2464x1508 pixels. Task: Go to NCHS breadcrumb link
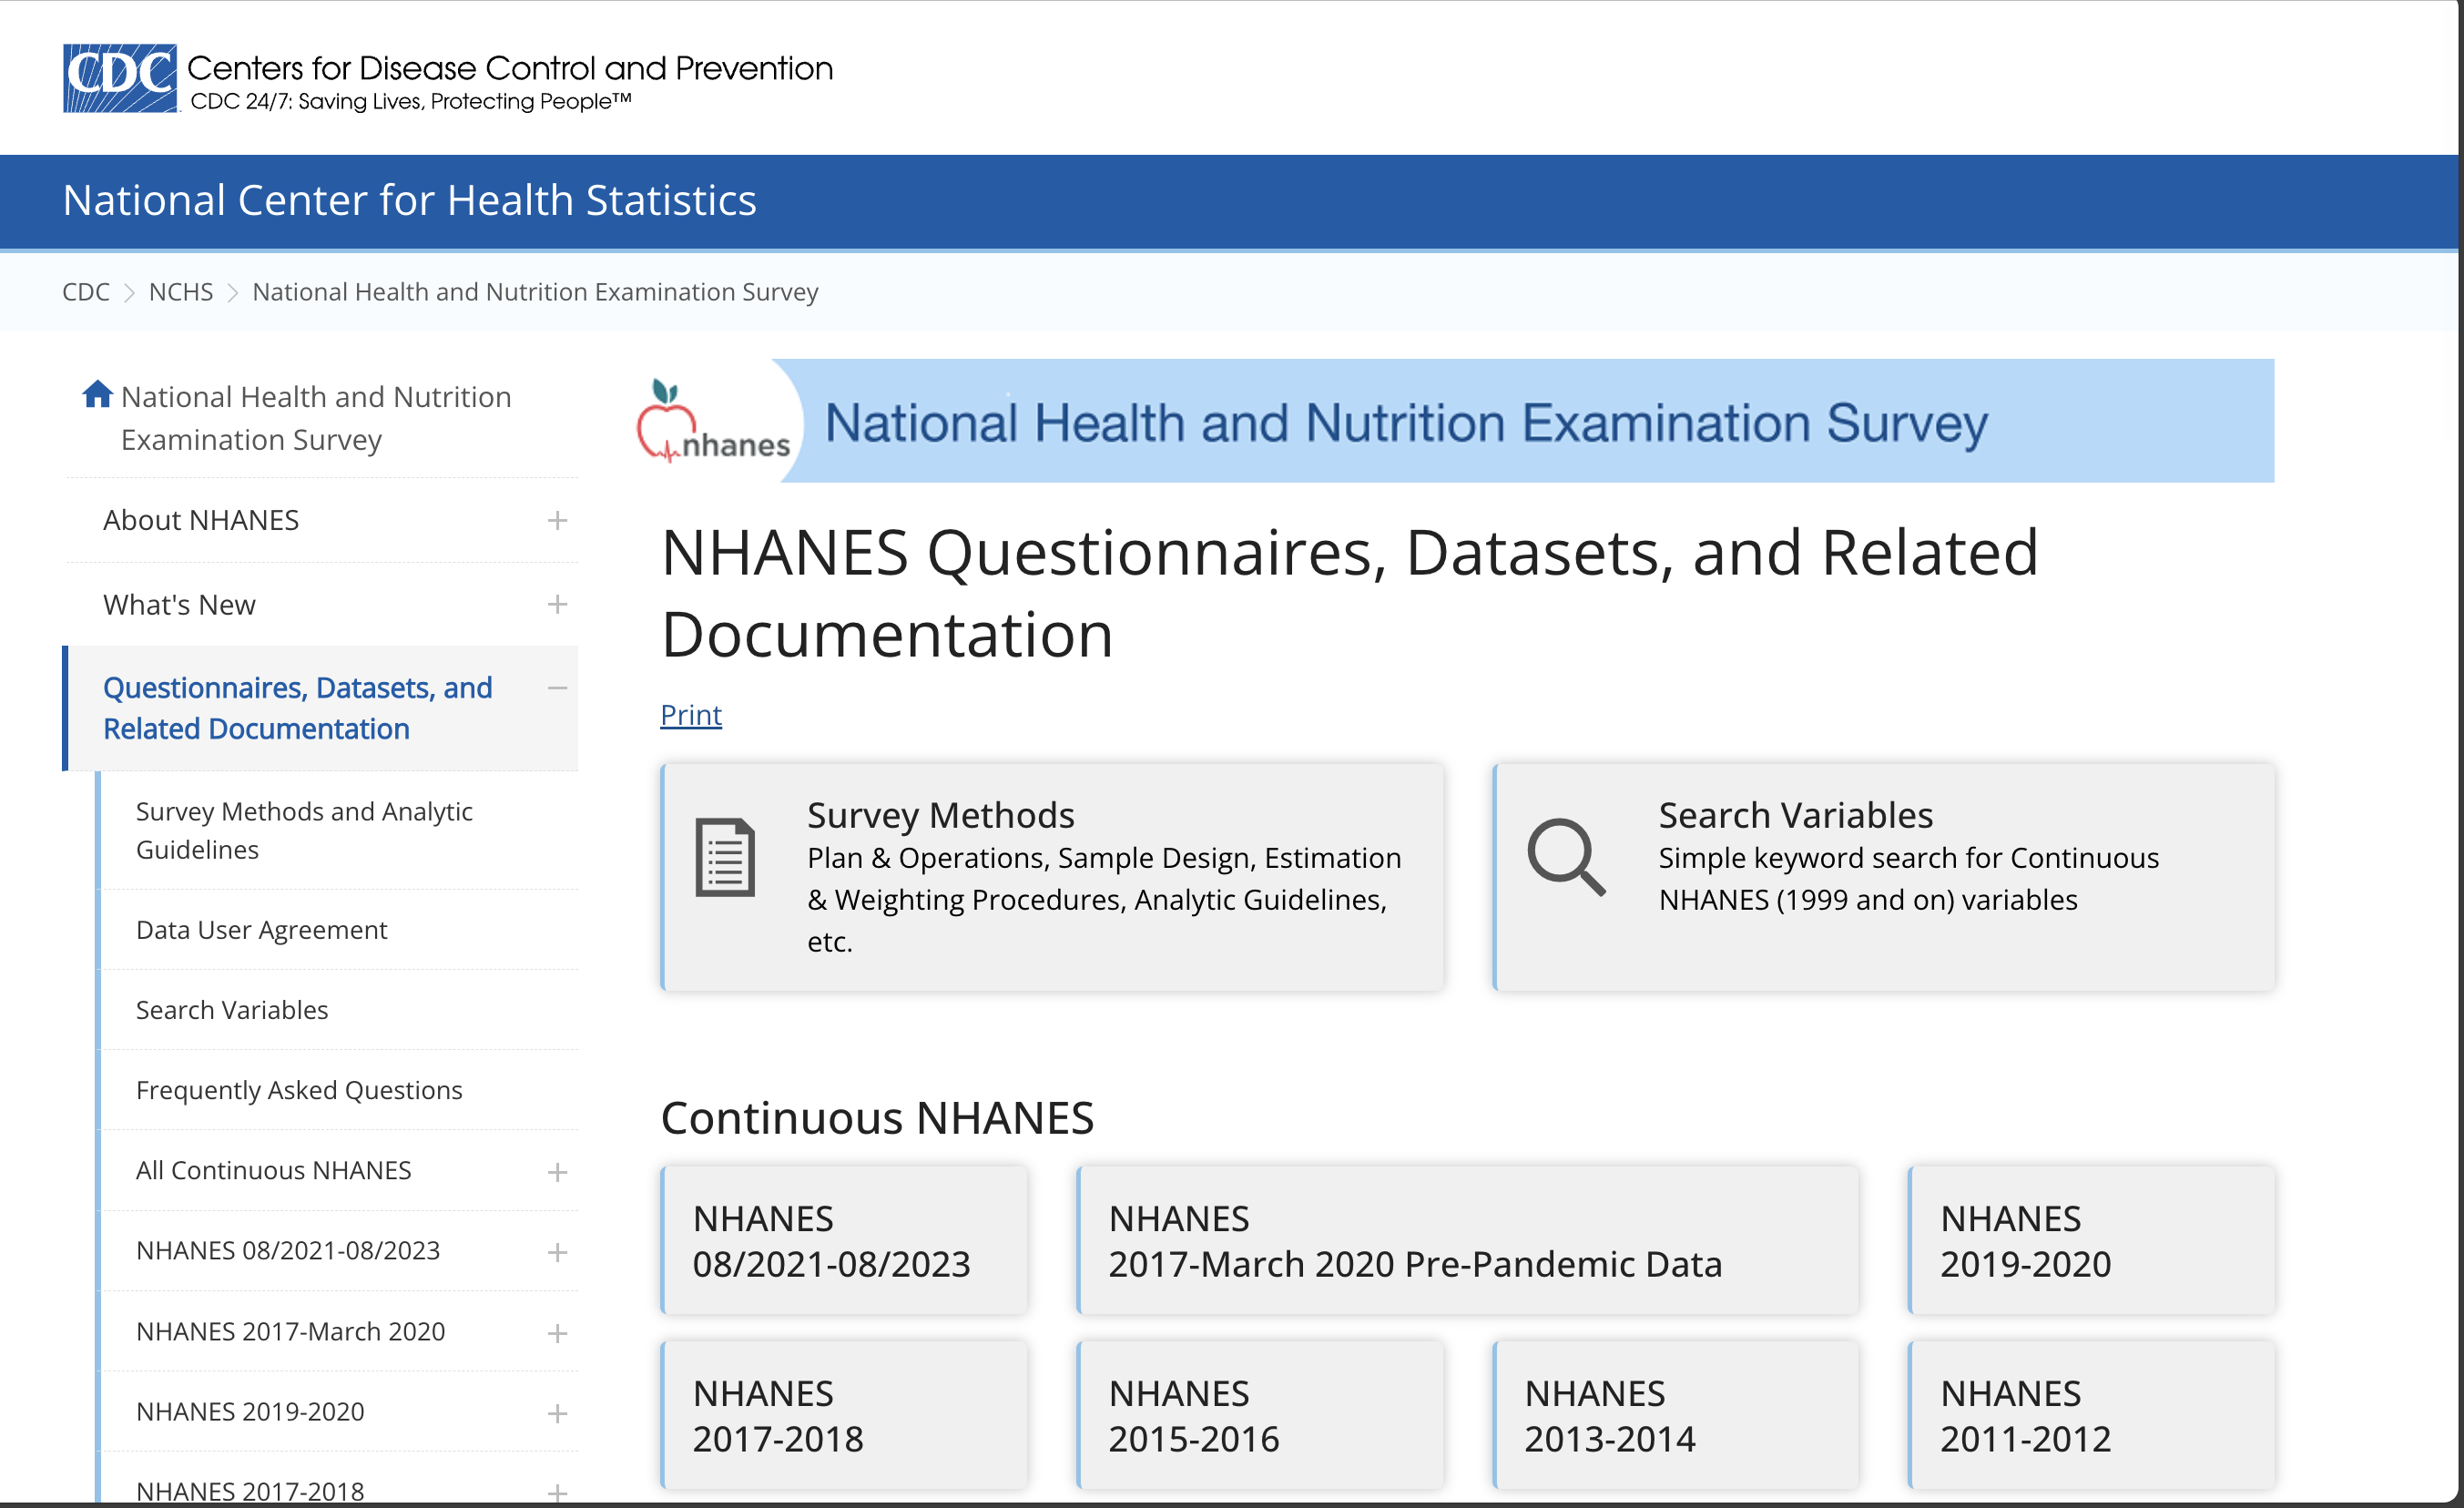[181, 292]
